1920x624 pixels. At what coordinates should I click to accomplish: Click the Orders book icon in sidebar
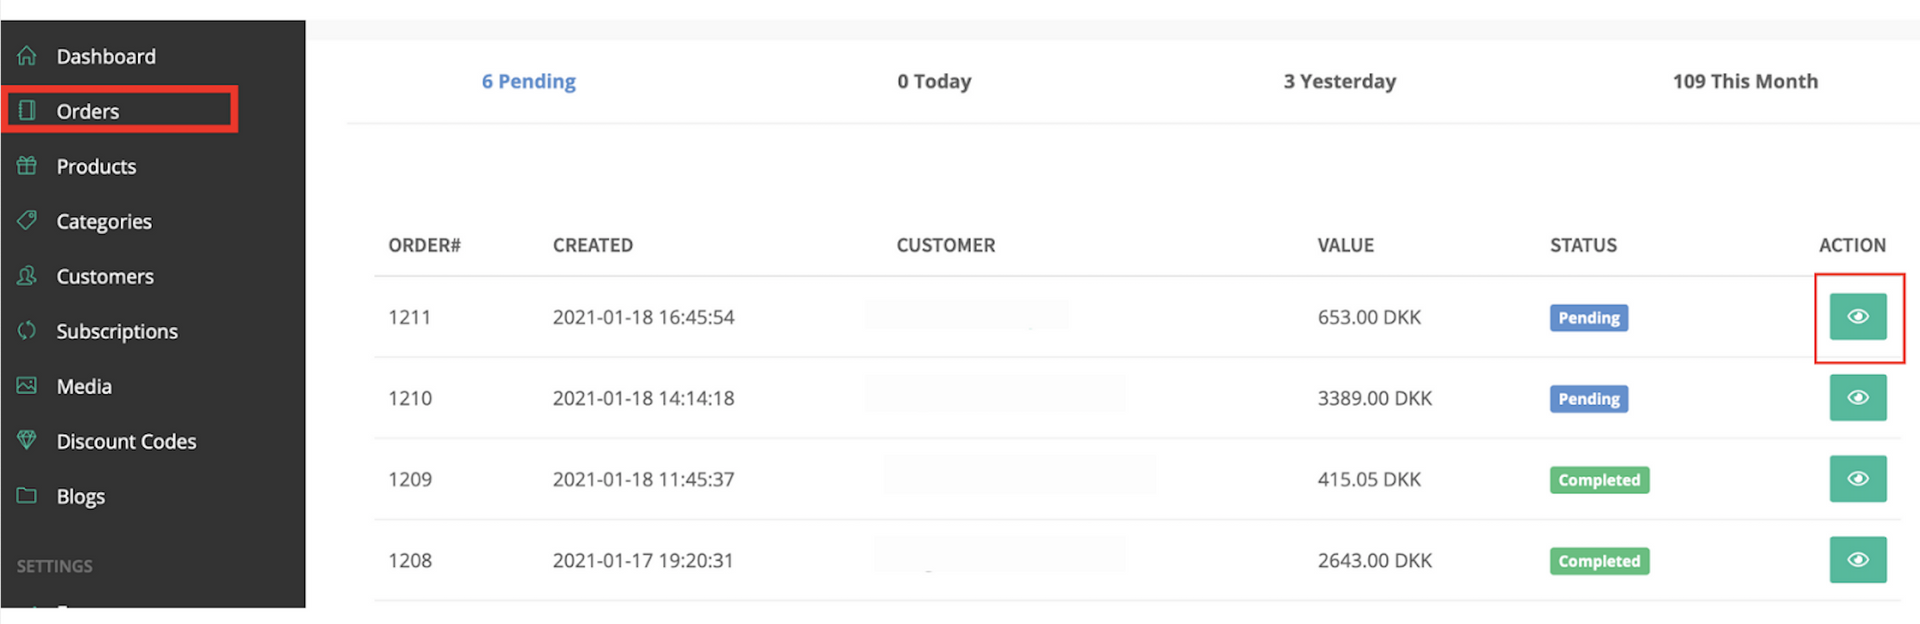pos(27,110)
